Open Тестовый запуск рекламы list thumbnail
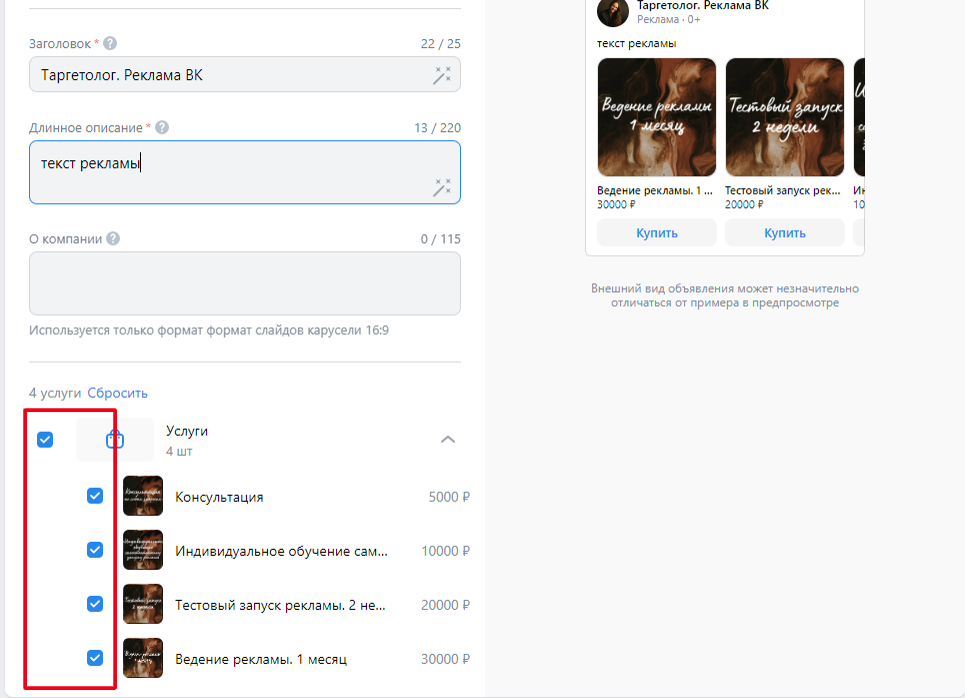Viewport: 965px width, 698px height. pyautogui.click(x=143, y=604)
